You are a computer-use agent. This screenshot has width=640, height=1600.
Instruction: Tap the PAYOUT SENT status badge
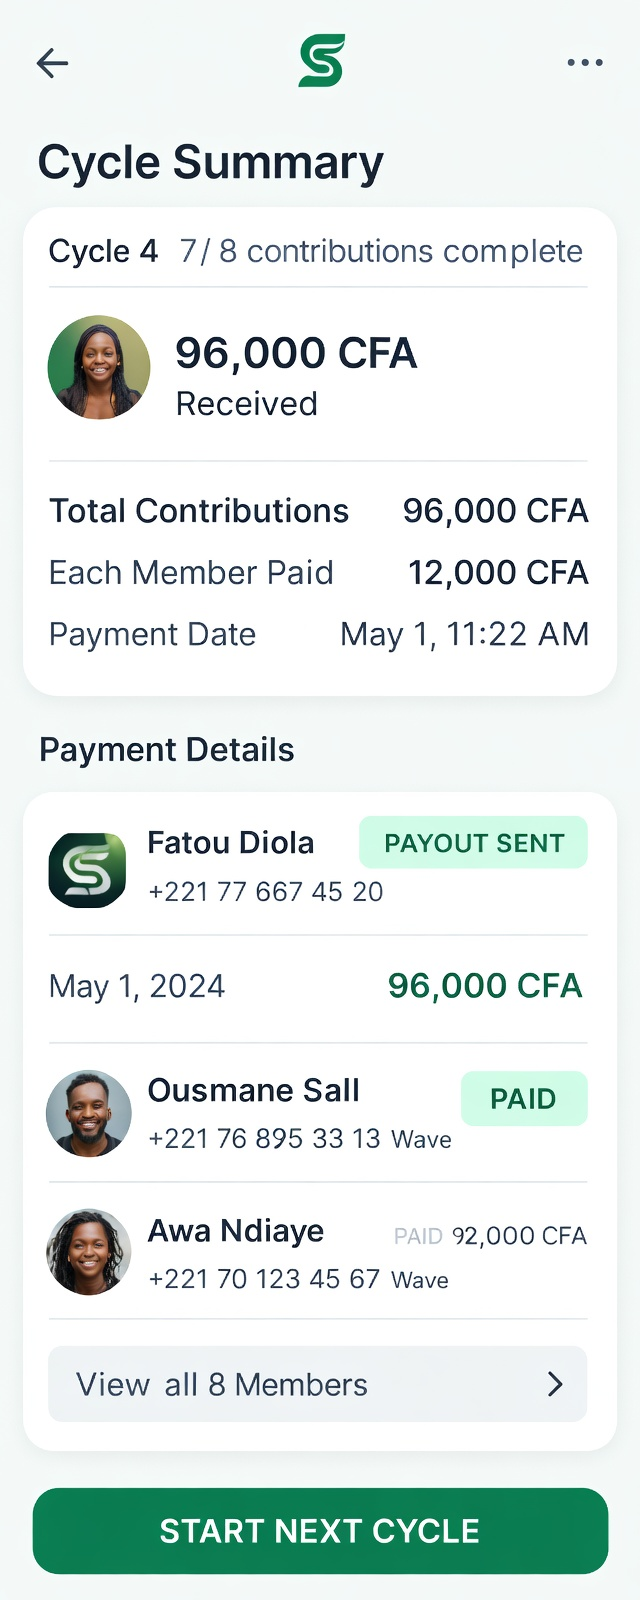click(x=474, y=843)
